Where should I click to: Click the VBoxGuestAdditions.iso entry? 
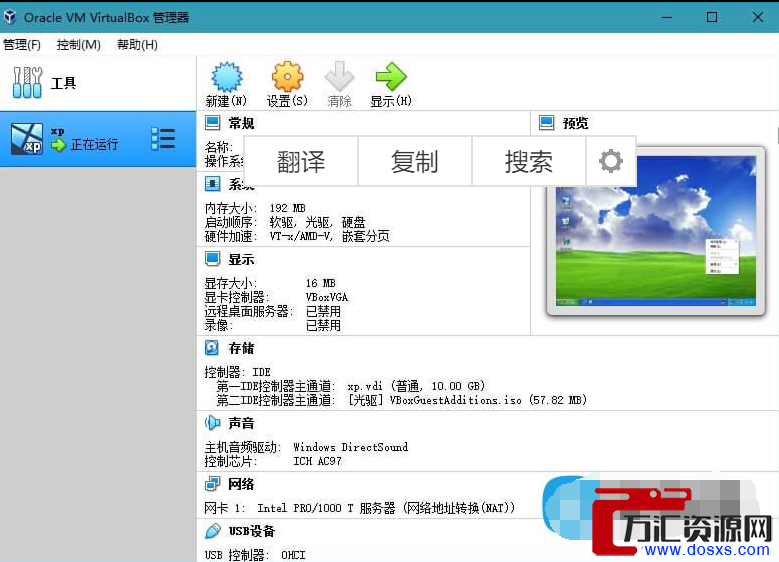(x=467, y=400)
